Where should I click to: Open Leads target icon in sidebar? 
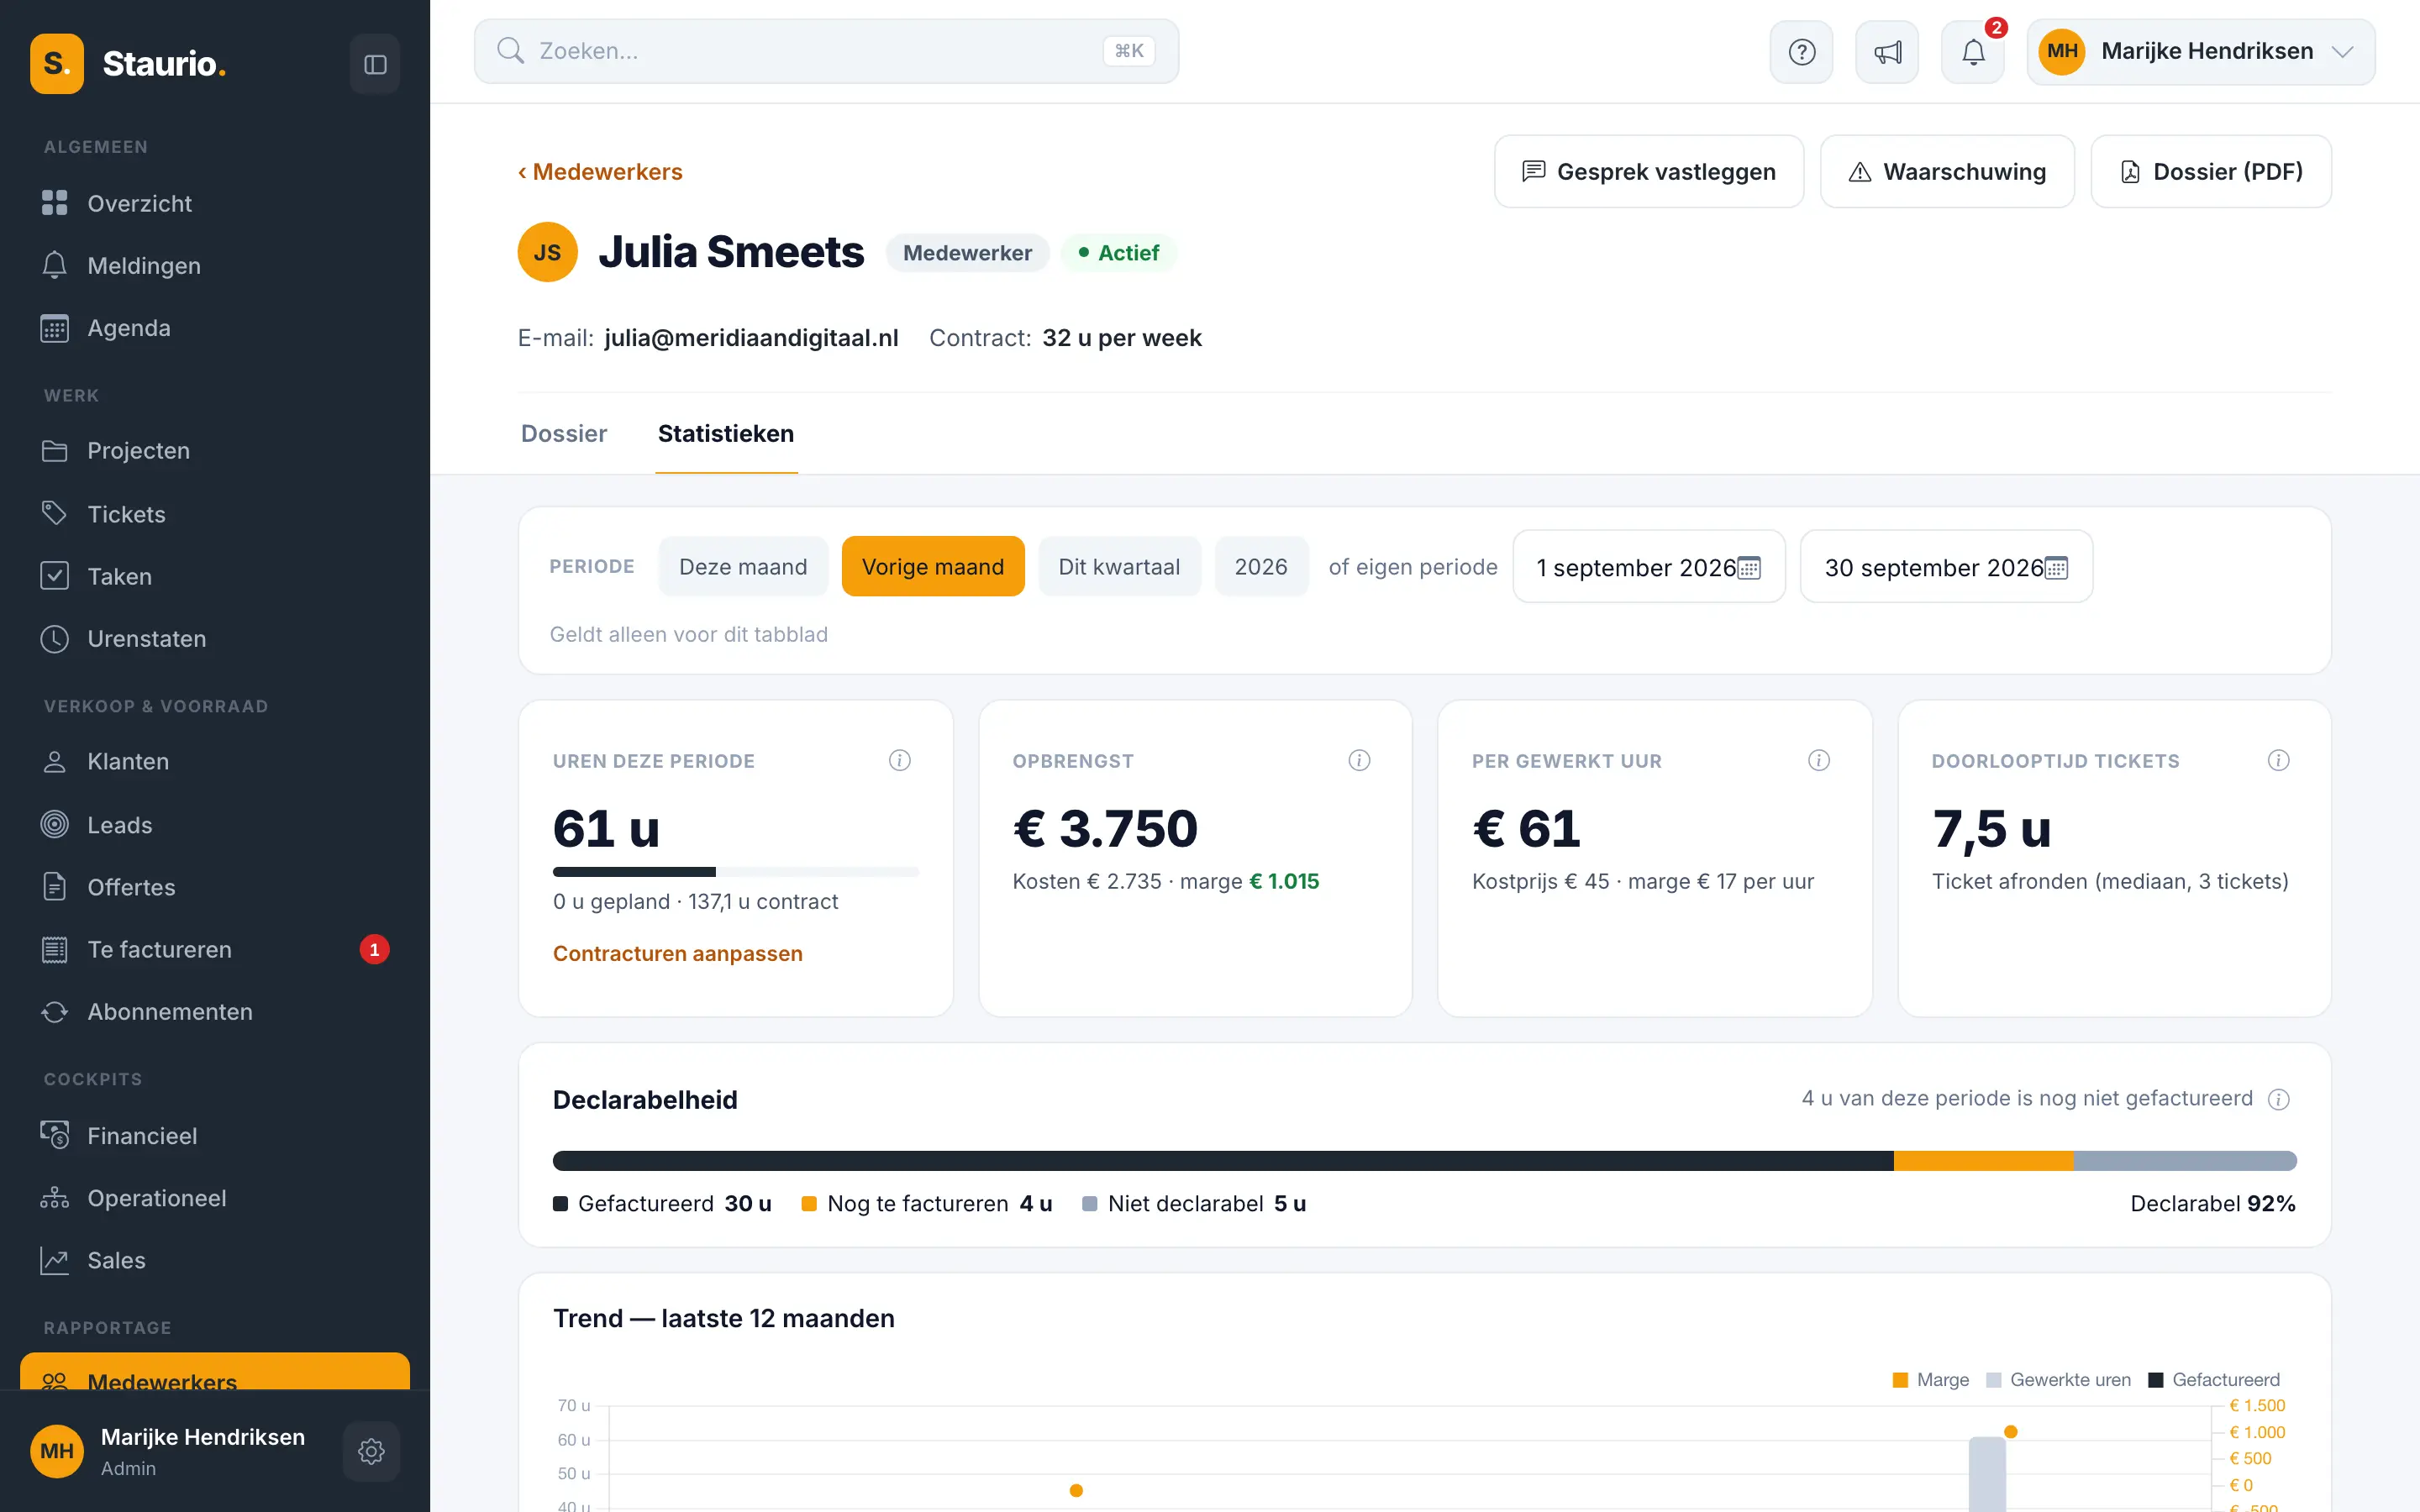pos(55,825)
